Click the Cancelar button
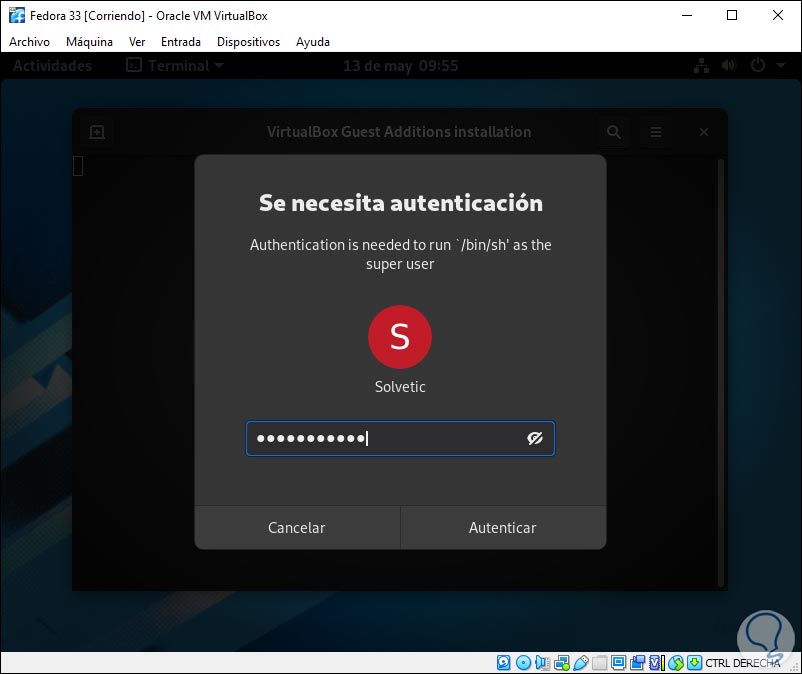The height and width of the screenshot is (674, 802). [x=297, y=528]
